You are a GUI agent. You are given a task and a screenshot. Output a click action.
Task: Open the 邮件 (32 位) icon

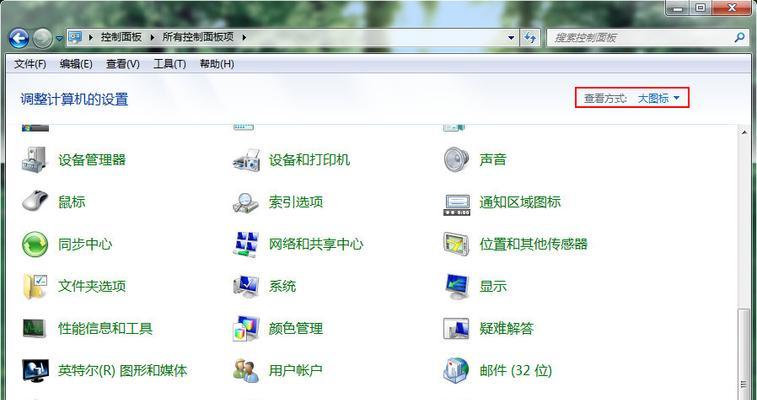[x=456, y=371]
